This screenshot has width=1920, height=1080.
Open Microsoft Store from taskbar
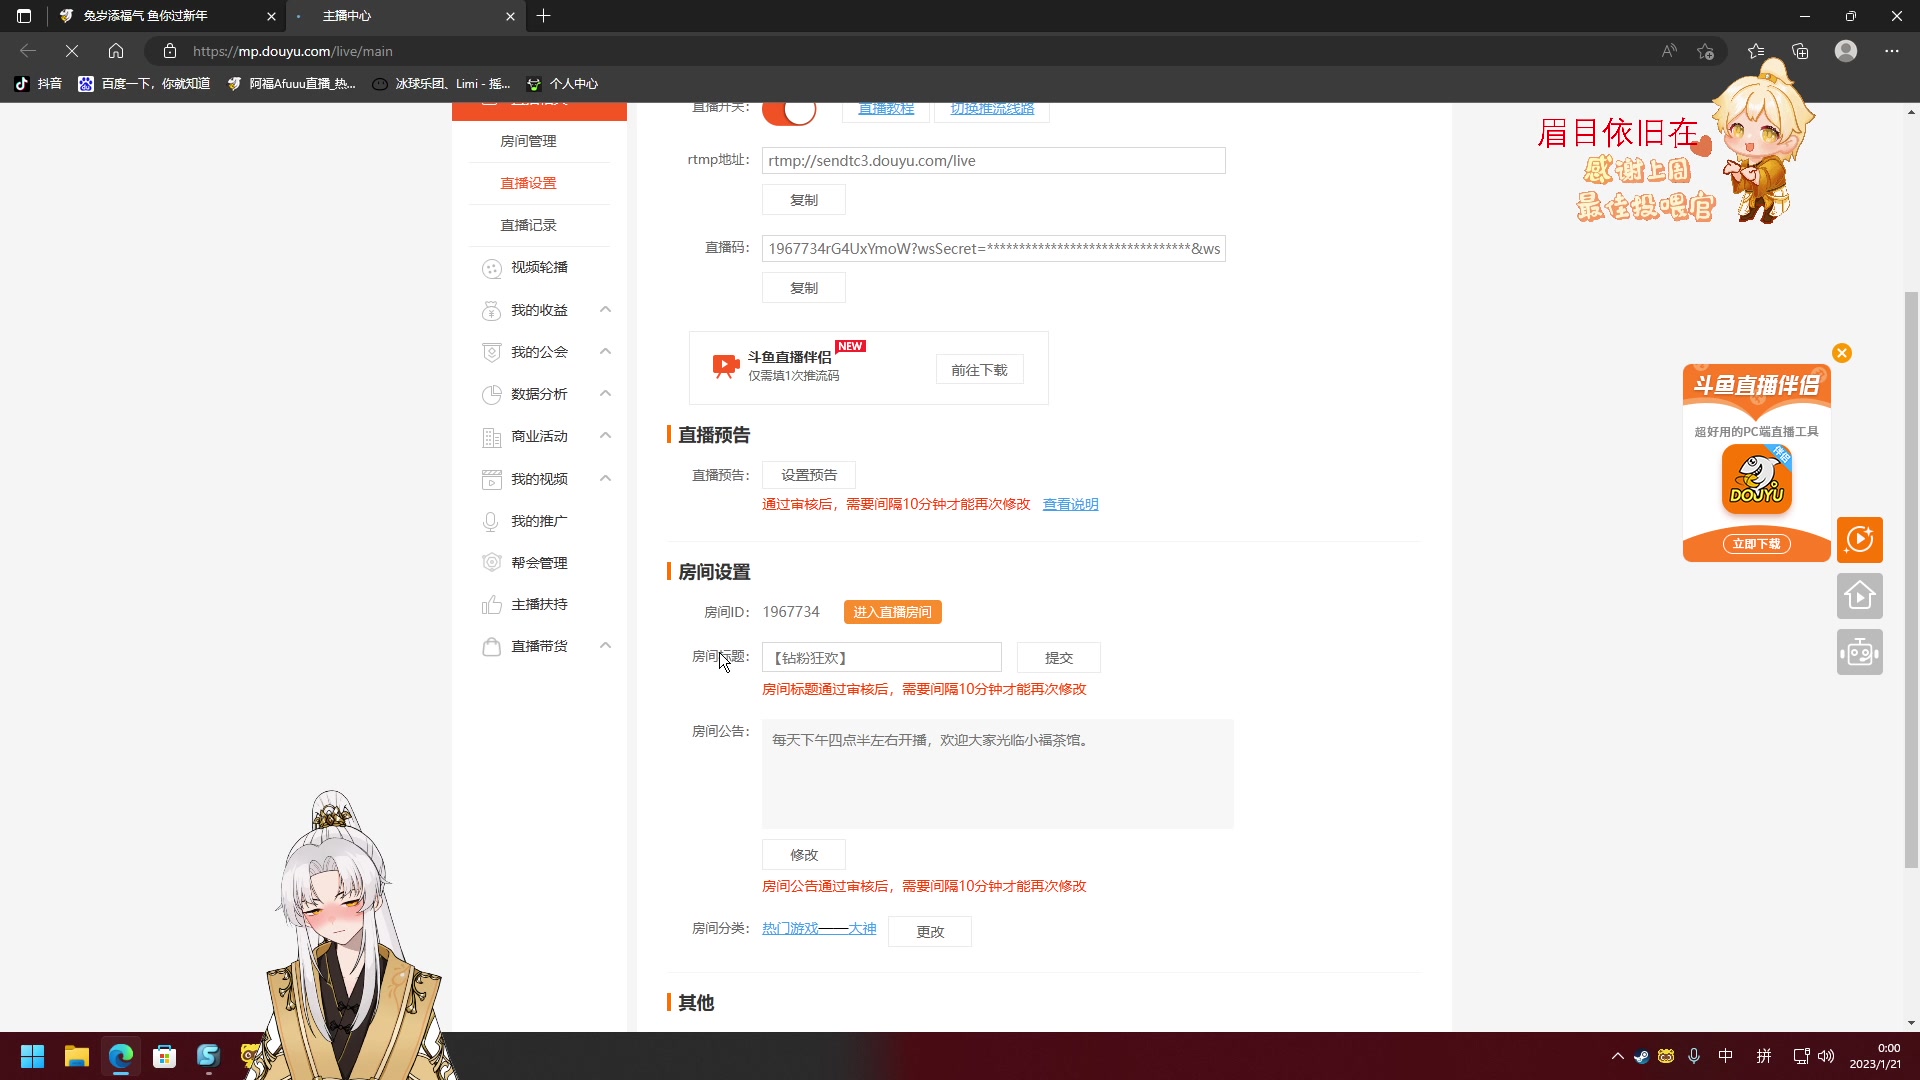pyautogui.click(x=164, y=1056)
